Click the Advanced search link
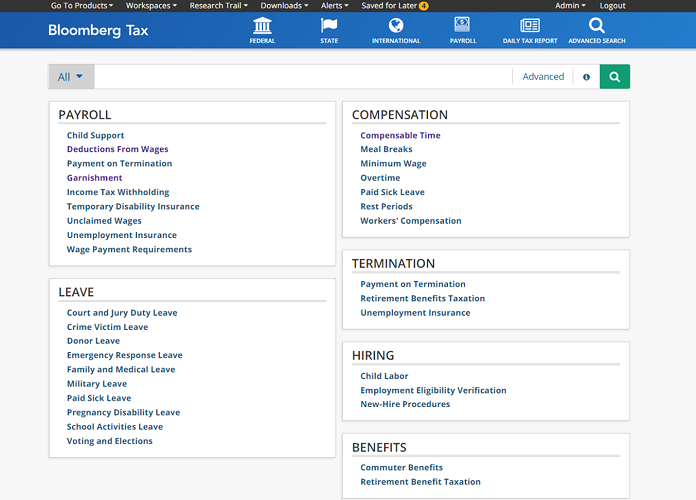The height and width of the screenshot is (500, 696). click(x=543, y=77)
